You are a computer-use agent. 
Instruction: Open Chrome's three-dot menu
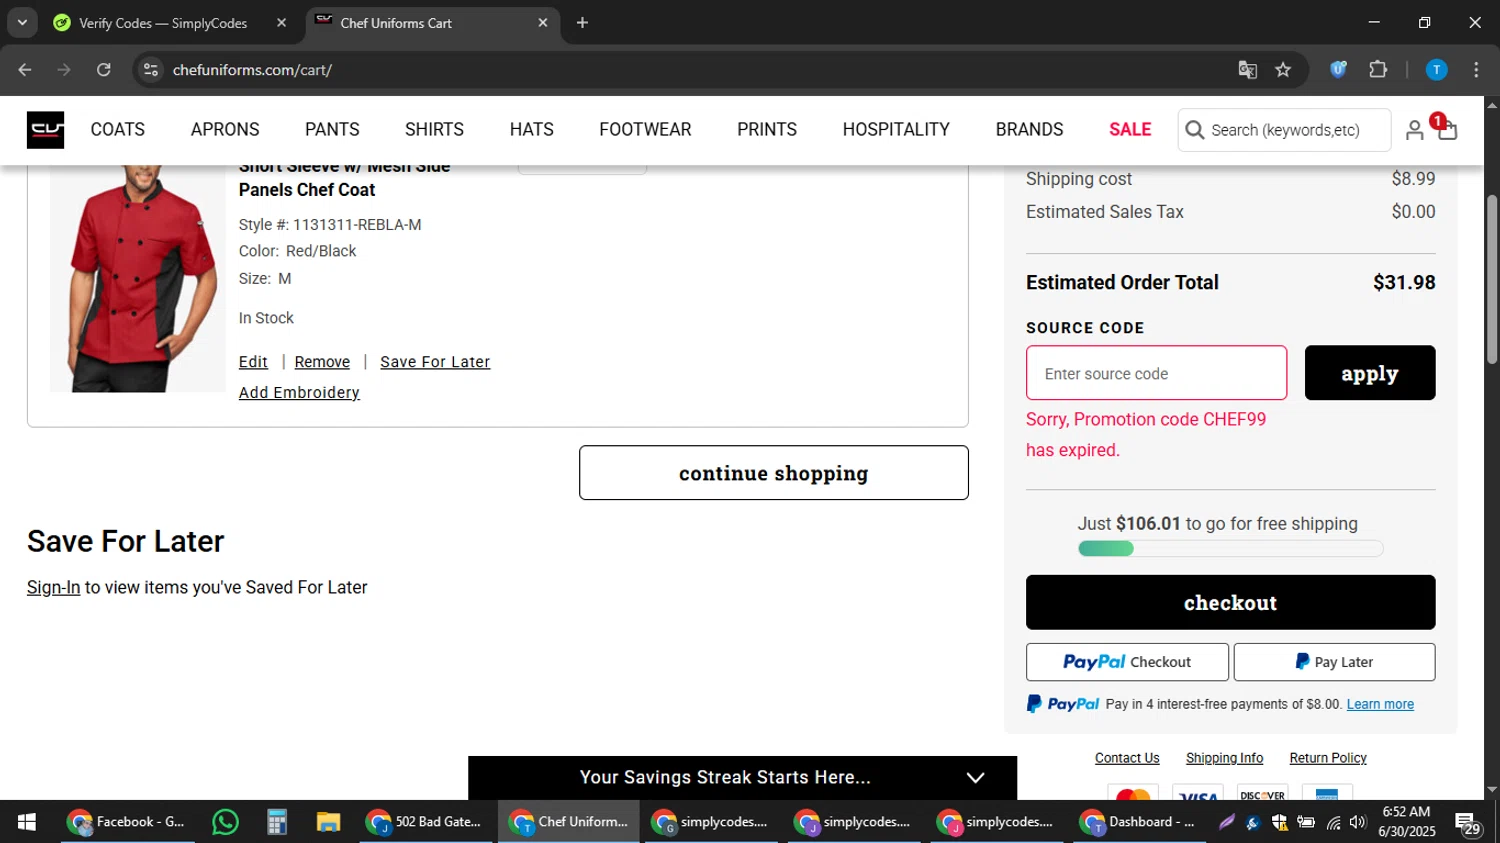click(1476, 70)
